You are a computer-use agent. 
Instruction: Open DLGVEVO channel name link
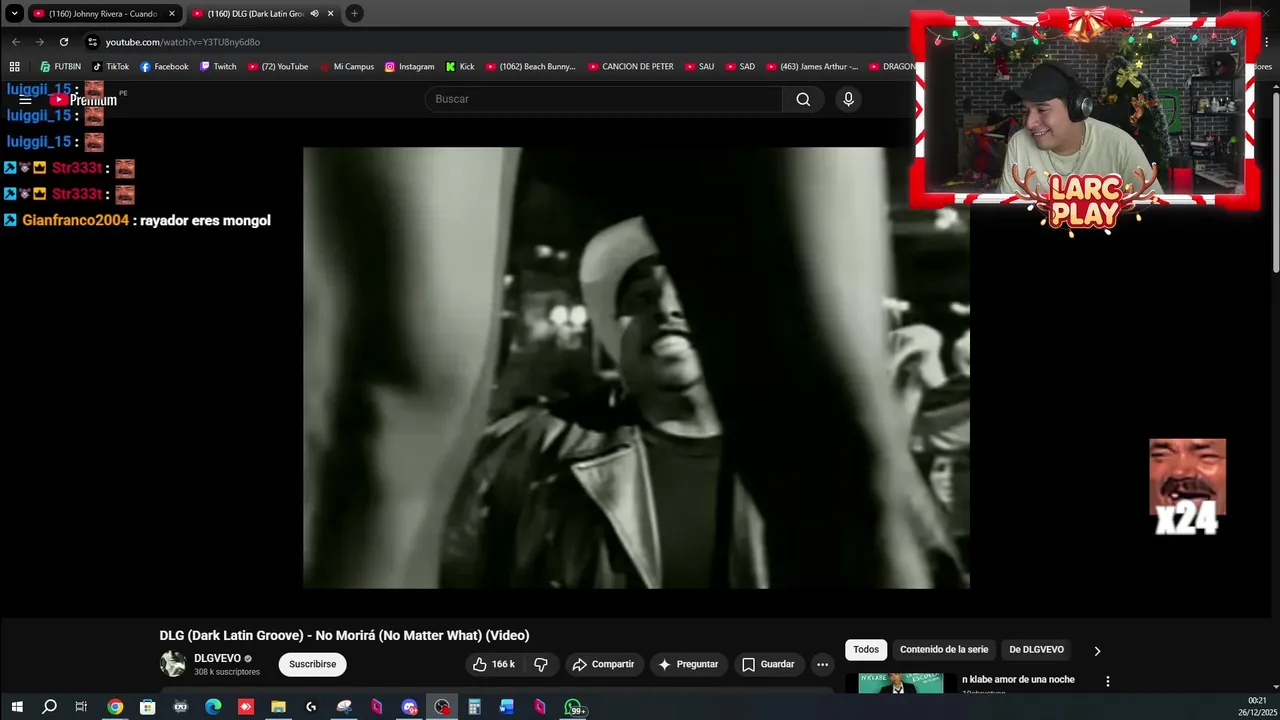pyautogui.click(x=217, y=658)
